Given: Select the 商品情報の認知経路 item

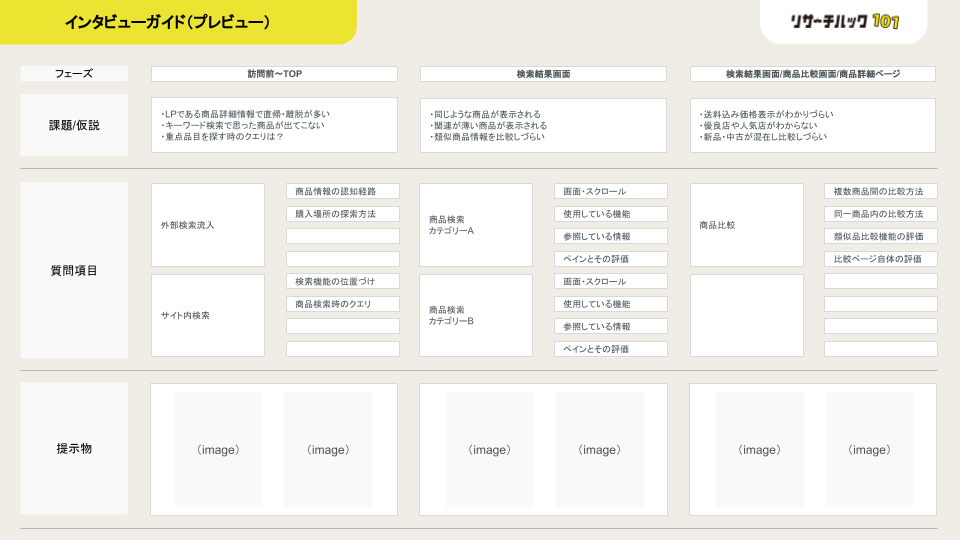Looking at the screenshot, I should point(343,191).
